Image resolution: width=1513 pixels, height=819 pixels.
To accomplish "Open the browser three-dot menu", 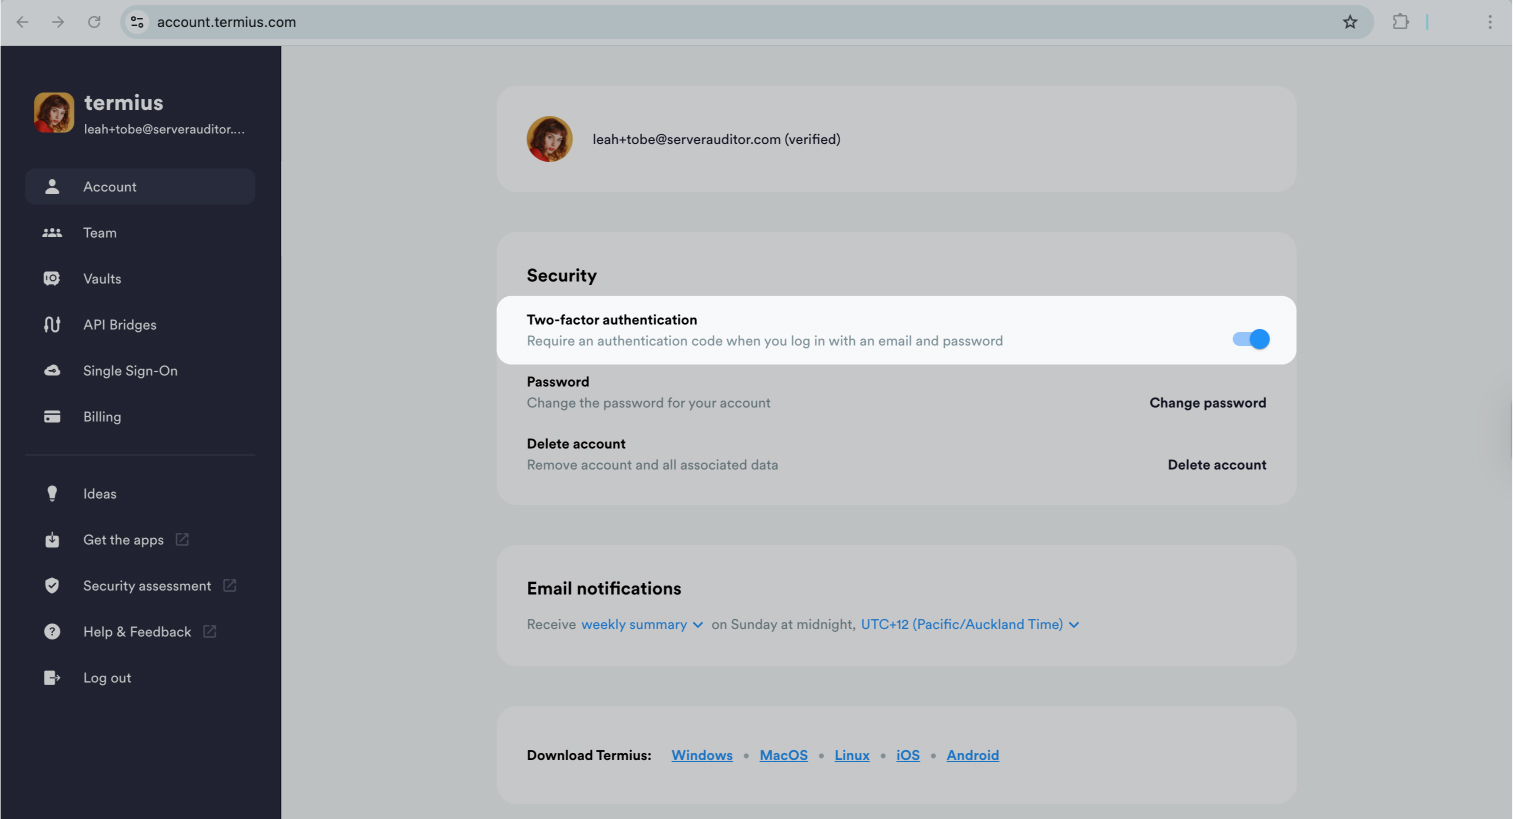I will [1490, 22].
